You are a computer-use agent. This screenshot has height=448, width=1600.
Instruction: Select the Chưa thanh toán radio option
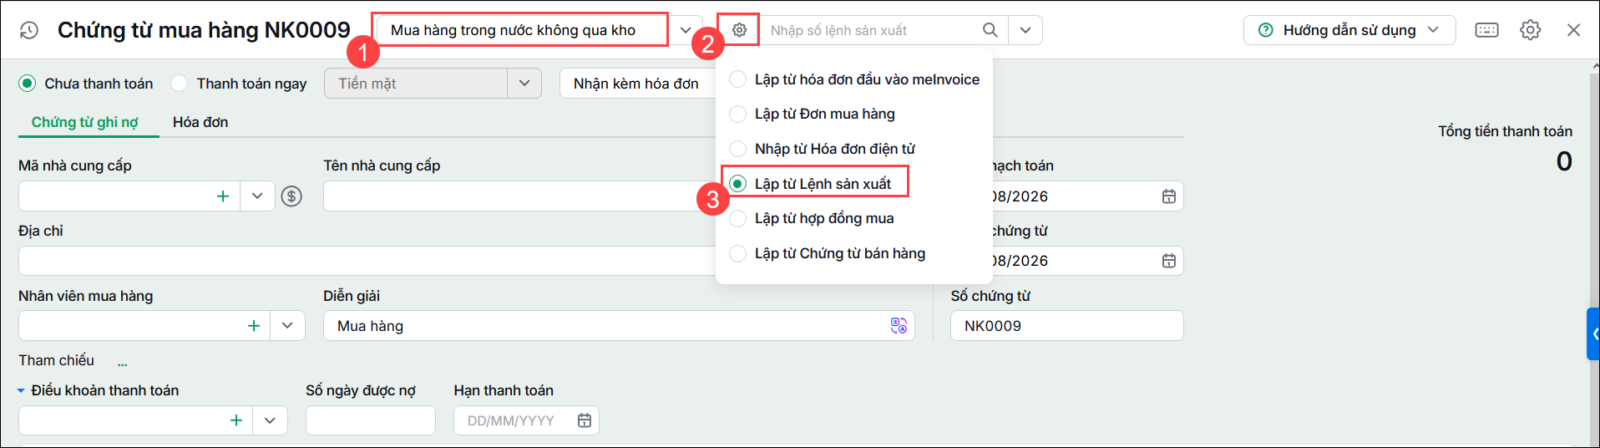(27, 83)
